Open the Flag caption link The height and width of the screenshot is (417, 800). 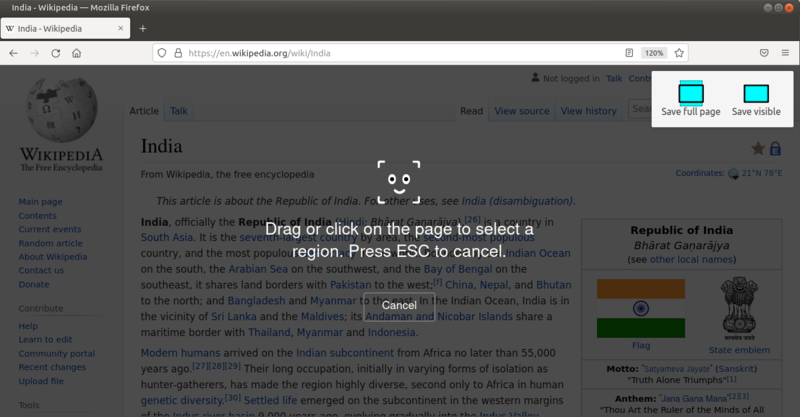[641, 346]
